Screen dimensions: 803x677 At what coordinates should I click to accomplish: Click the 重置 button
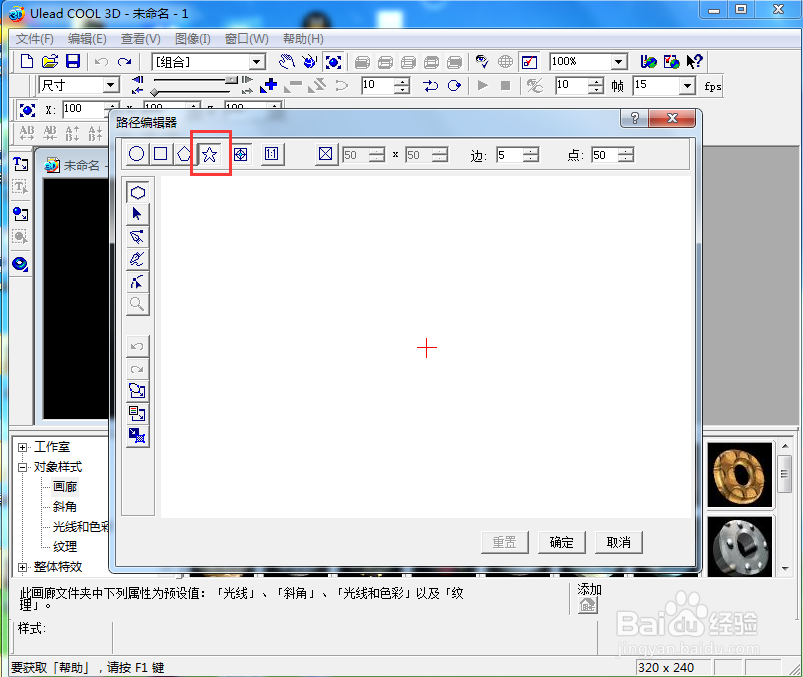coord(505,542)
